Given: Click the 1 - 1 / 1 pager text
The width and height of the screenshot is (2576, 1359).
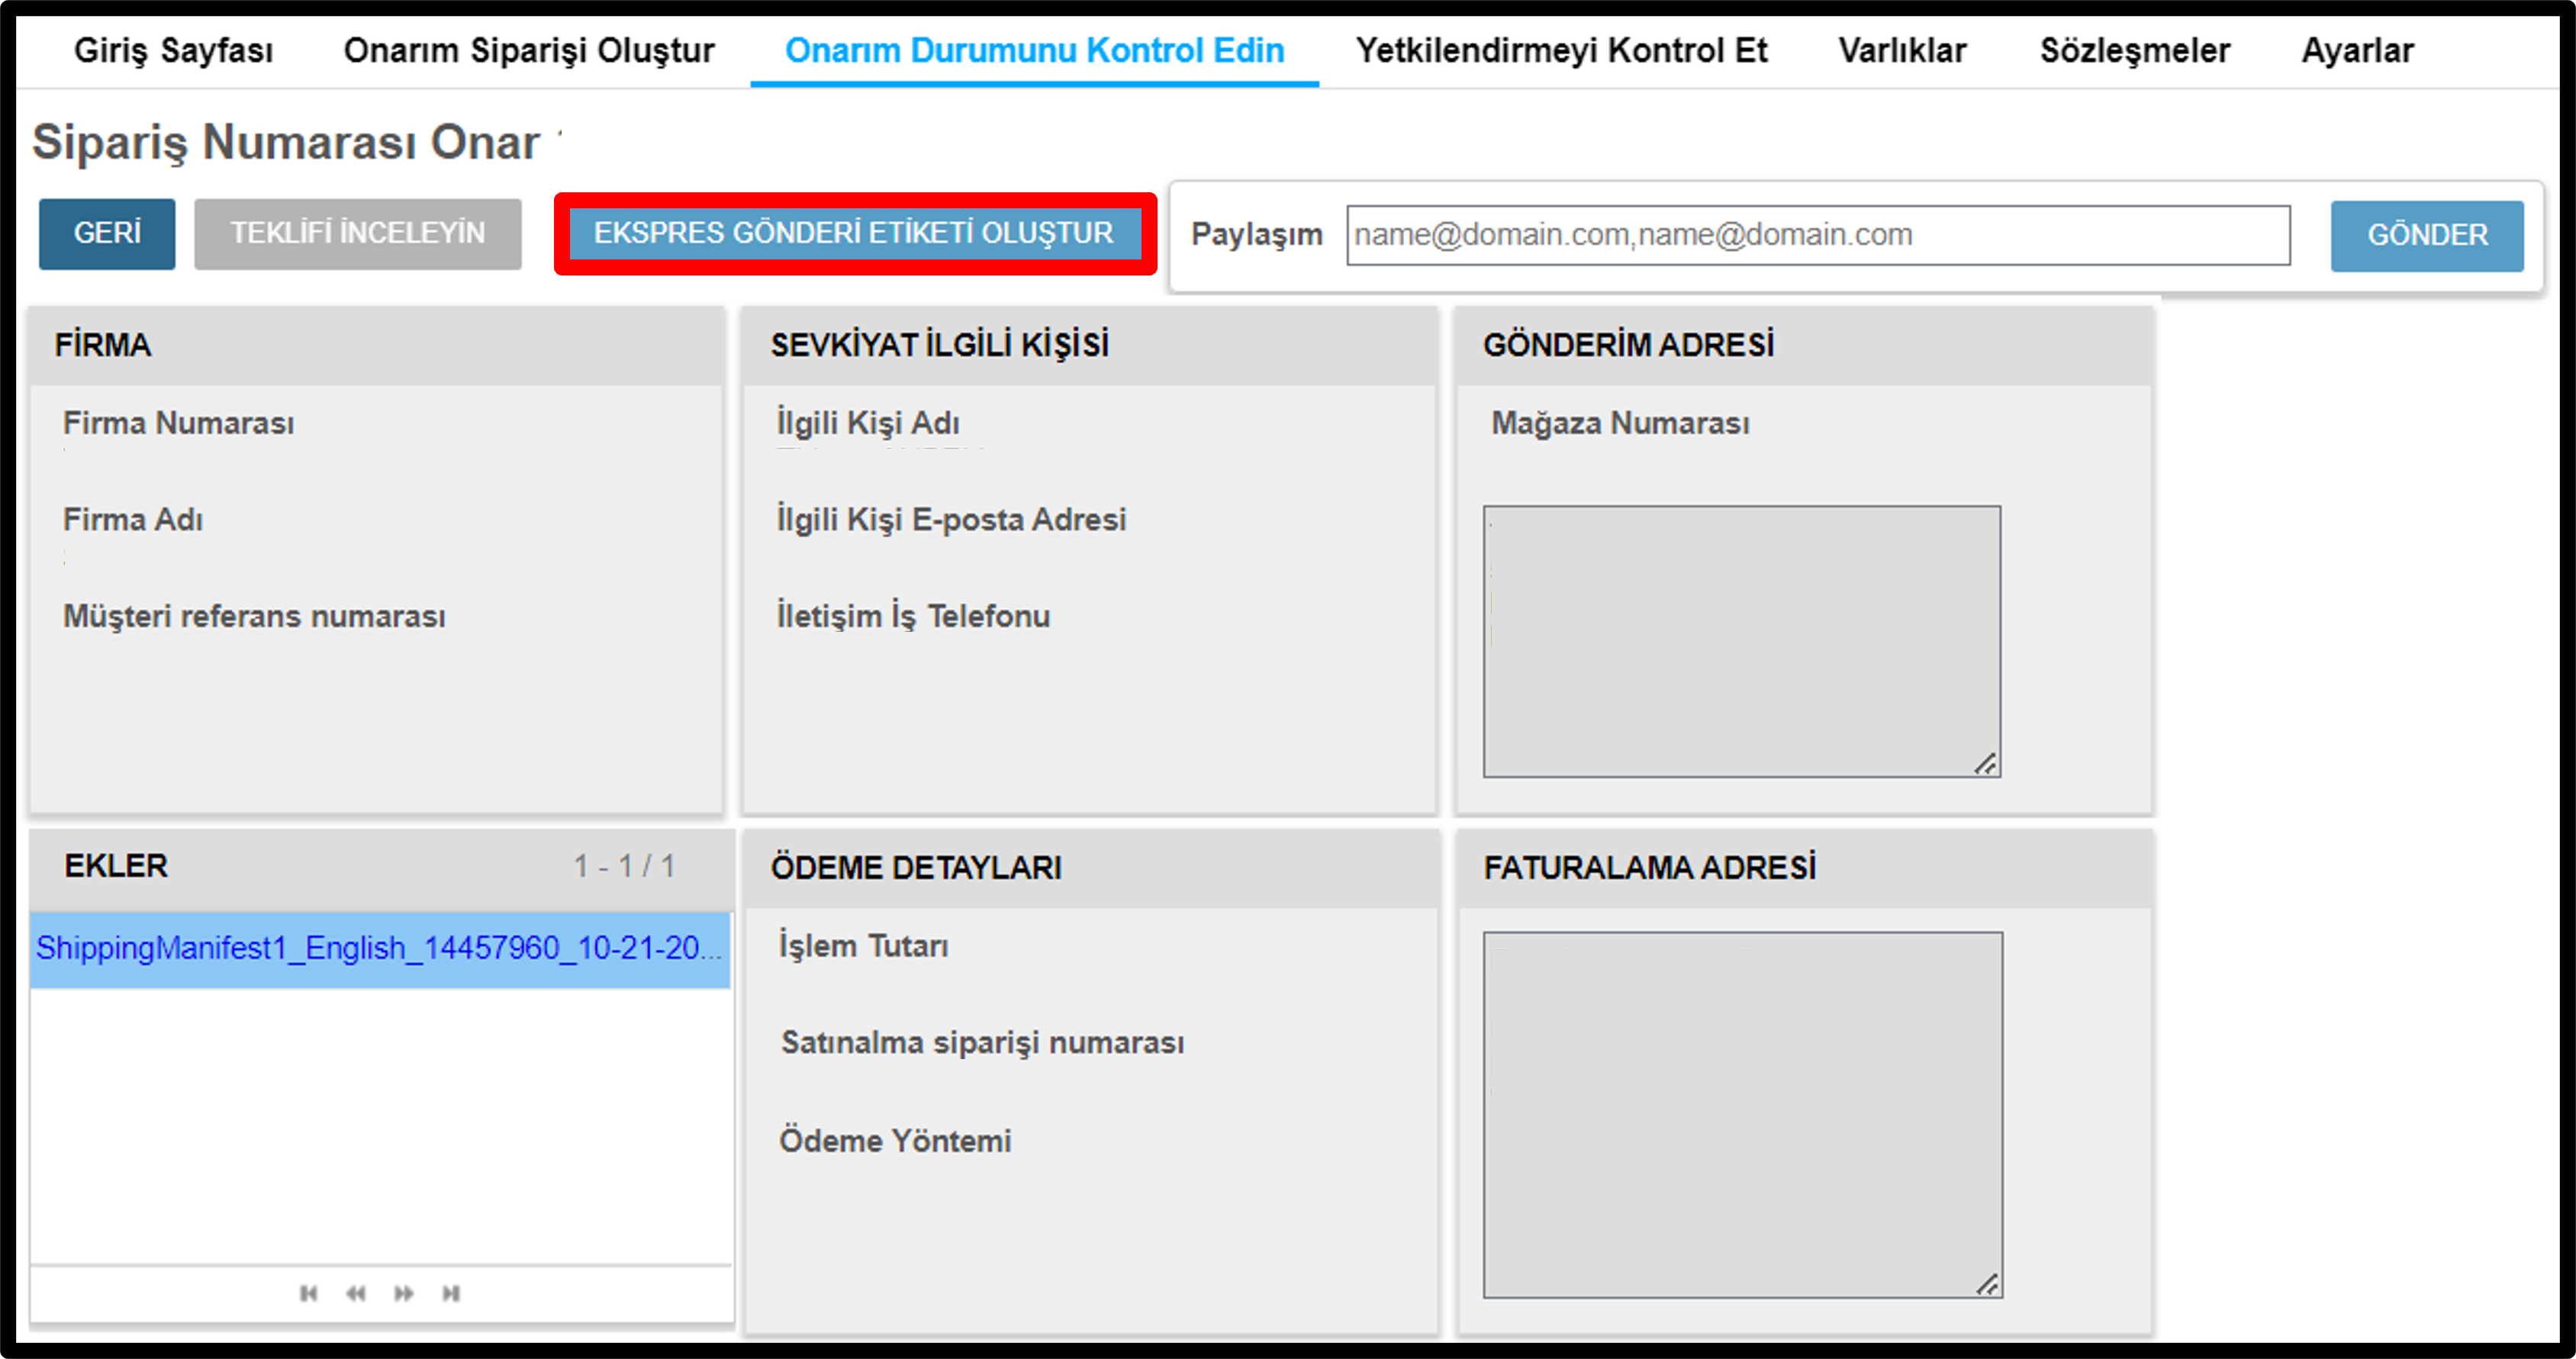Looking at the screenshot, I should click(x=624, y=866).
